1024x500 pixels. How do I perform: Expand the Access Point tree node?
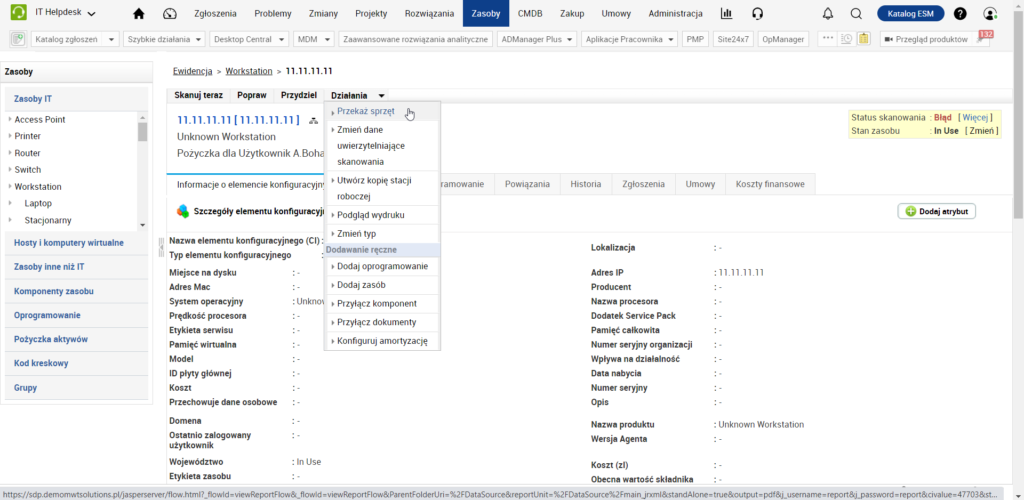pos(10,119)
